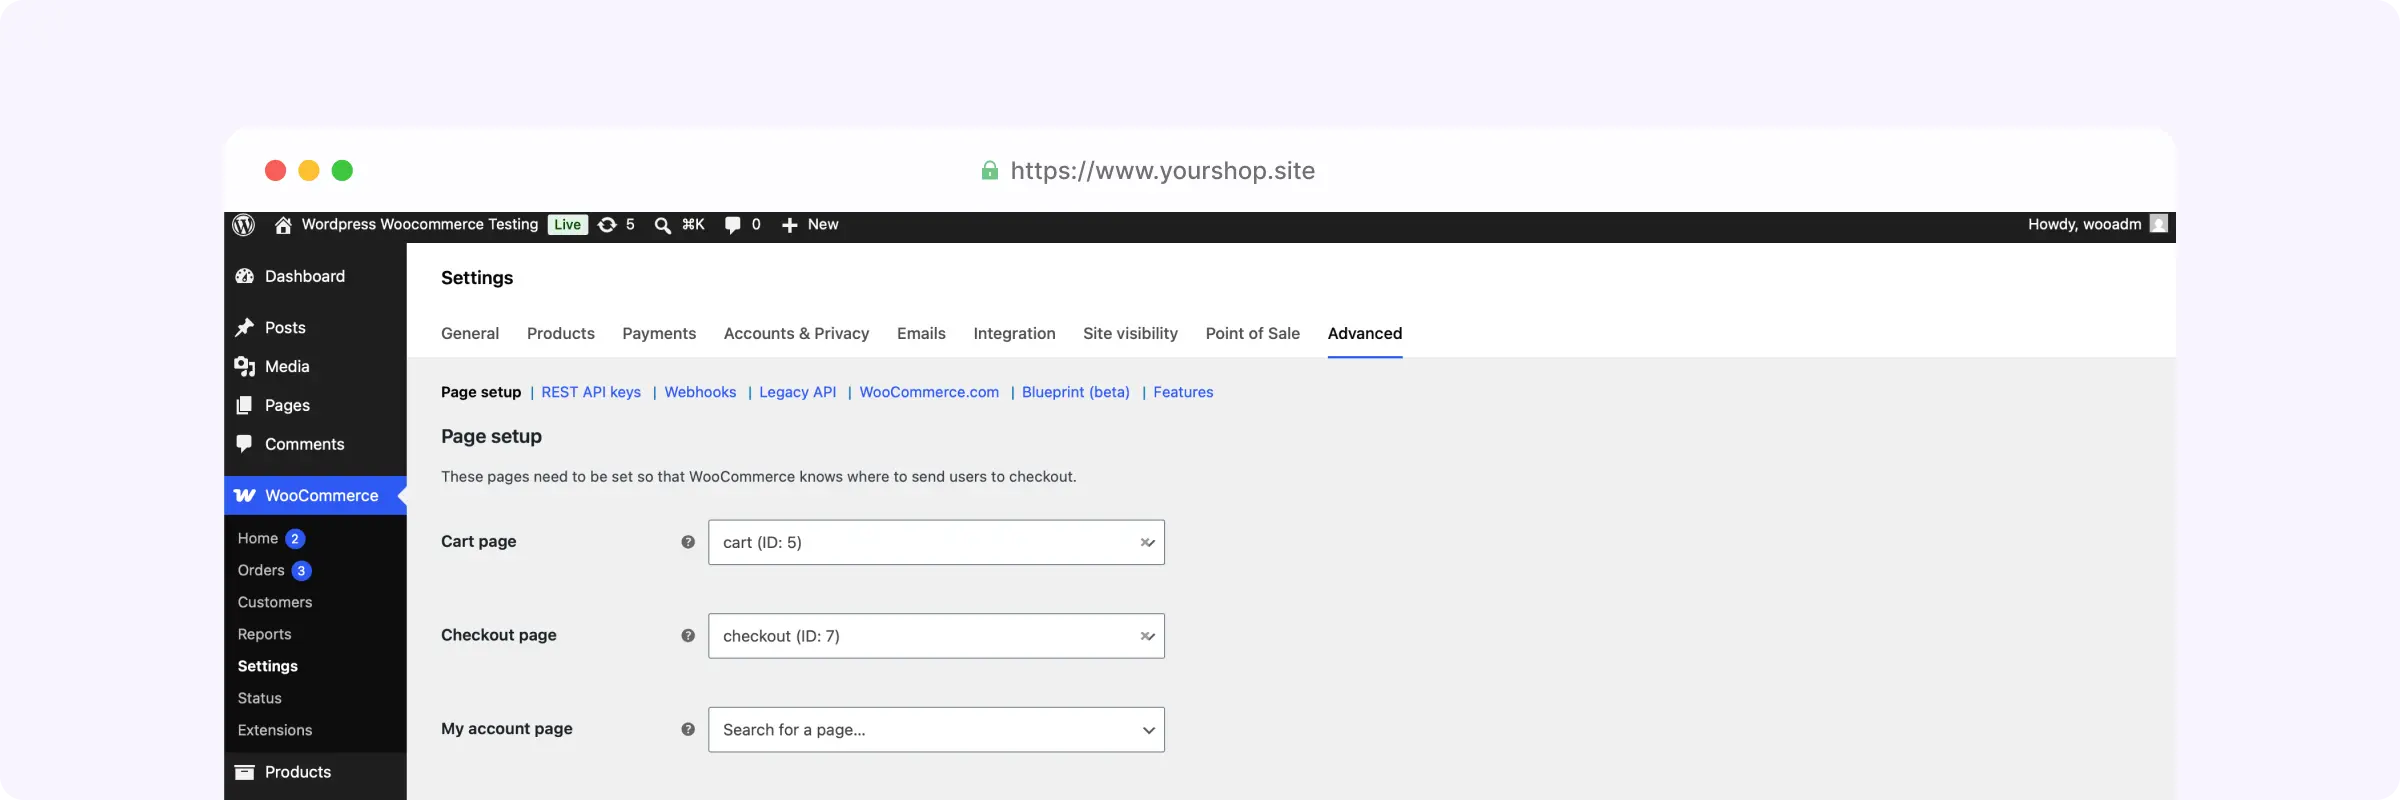
Task: Open the My account page dropdown
Action: (936, 730)
